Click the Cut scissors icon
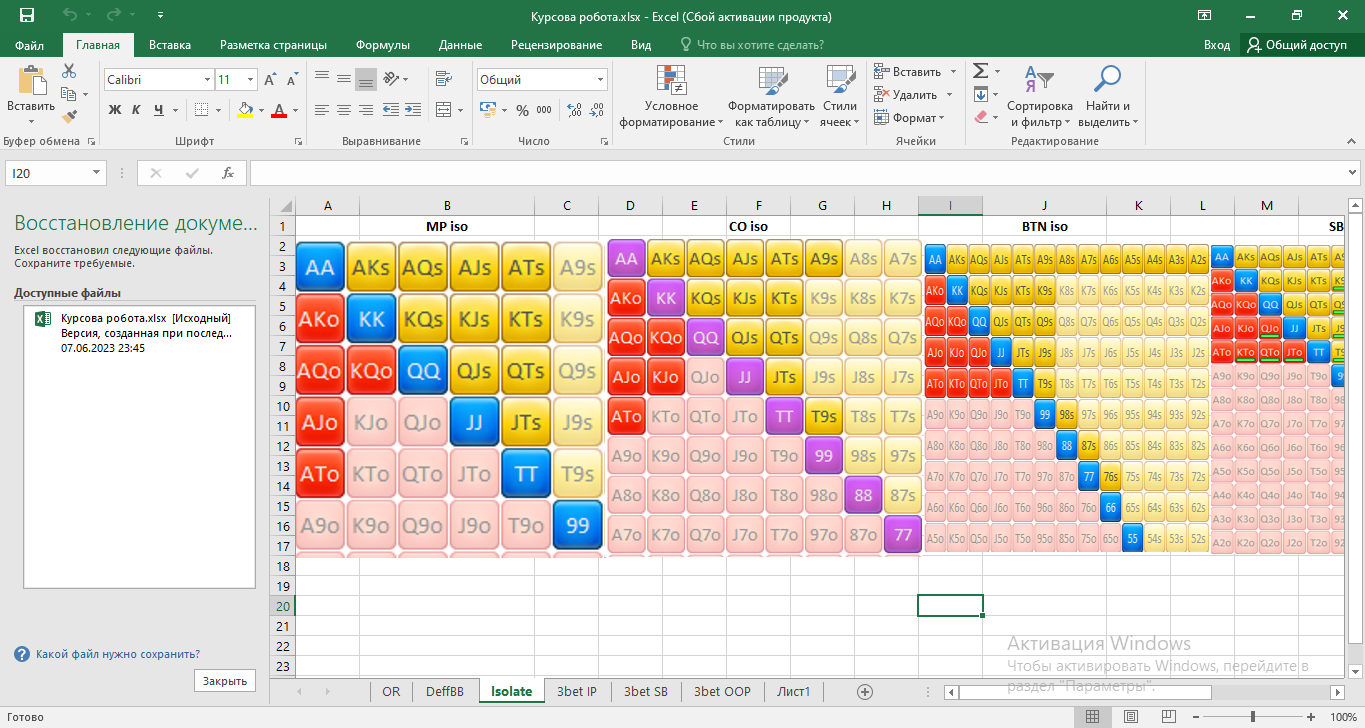 (69, 71)
